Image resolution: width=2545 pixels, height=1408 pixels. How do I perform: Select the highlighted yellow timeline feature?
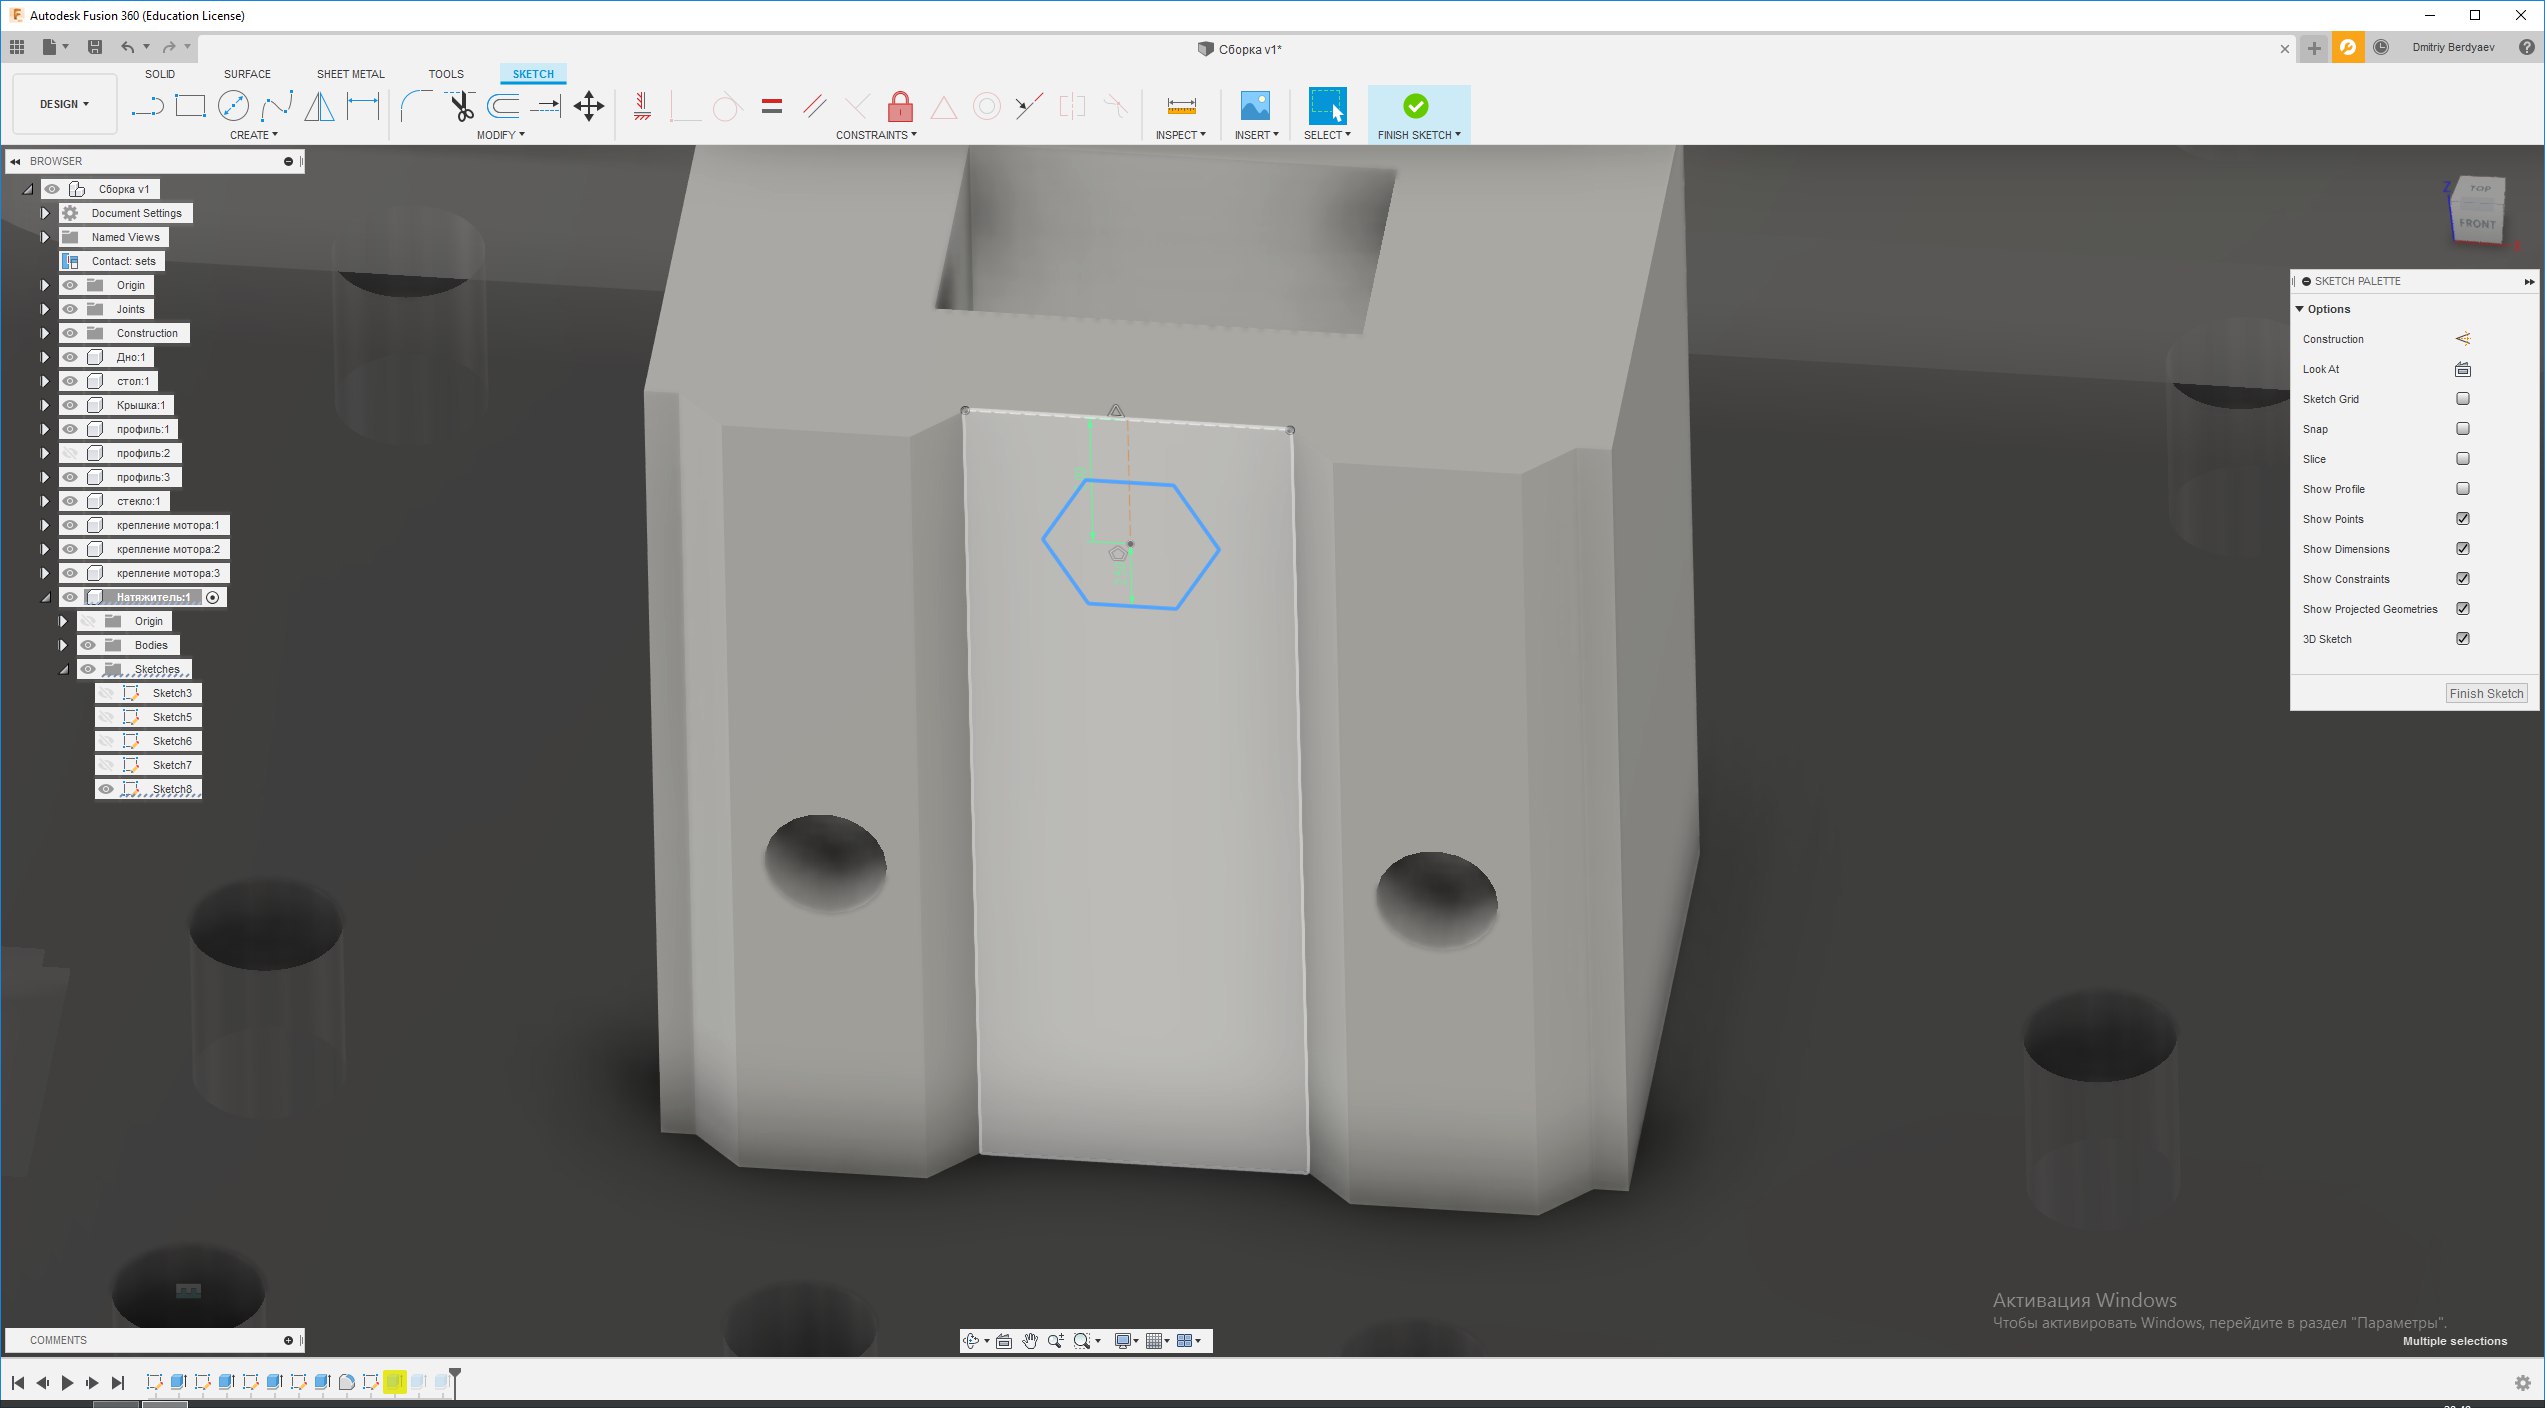tap(394, 1382)
